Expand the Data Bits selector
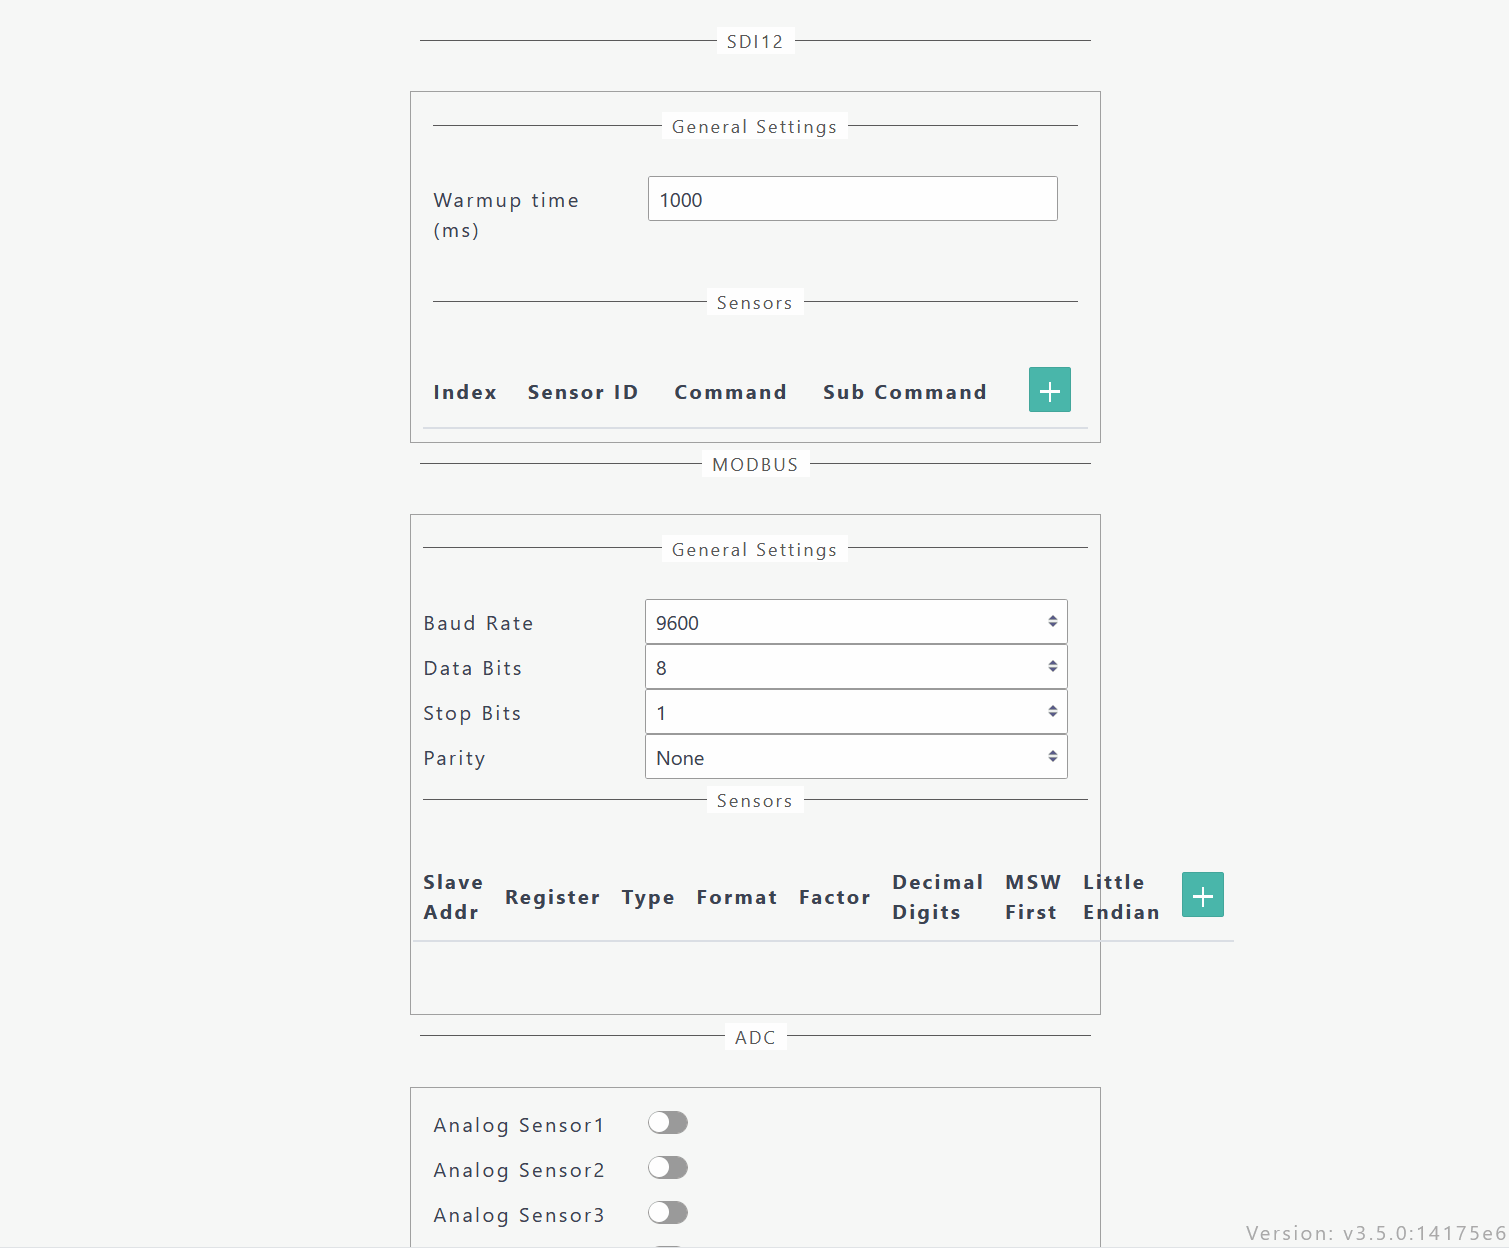The height and width of the screenshot is (1248, 1509). [855, 667]
